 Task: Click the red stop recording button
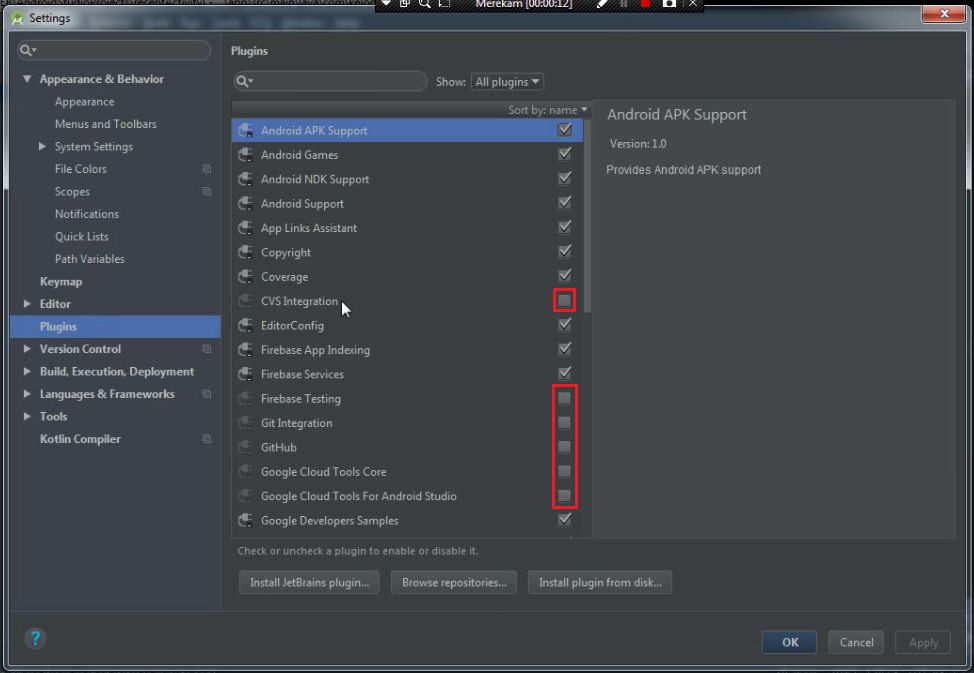pyautogui.click(x=645, y=4)
